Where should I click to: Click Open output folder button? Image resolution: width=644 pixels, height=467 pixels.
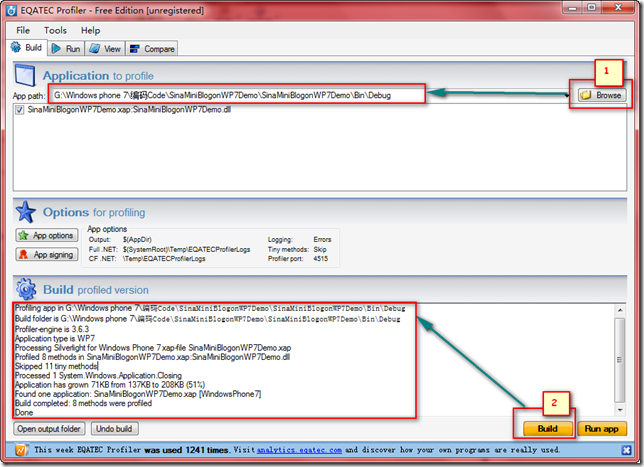pyautogui.click(x=49, y=429)
